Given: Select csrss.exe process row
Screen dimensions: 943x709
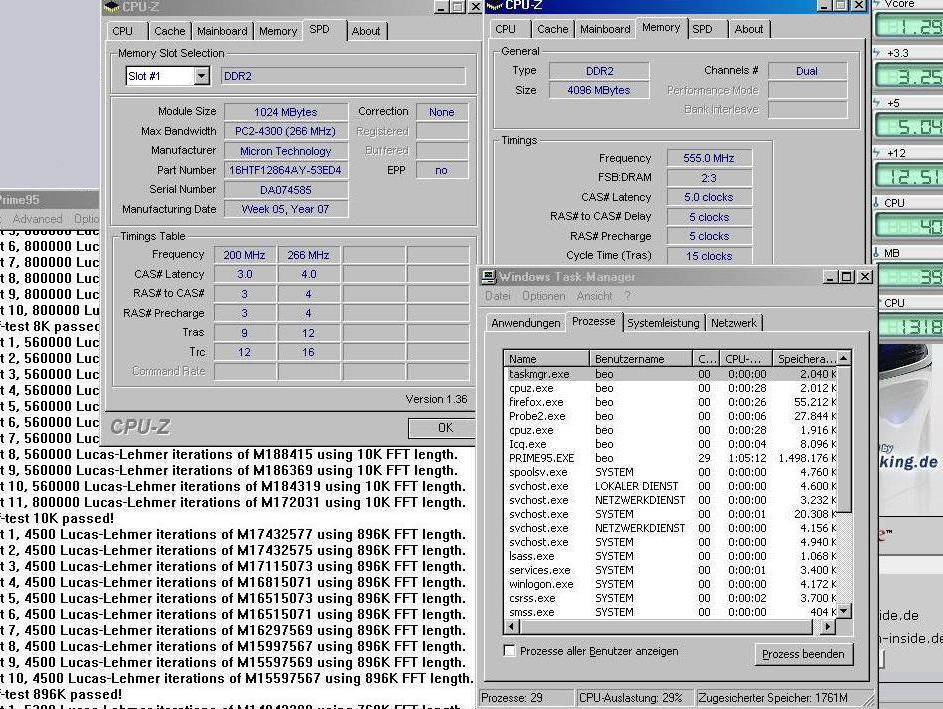Looking at the screenshot, I should 671,598.
